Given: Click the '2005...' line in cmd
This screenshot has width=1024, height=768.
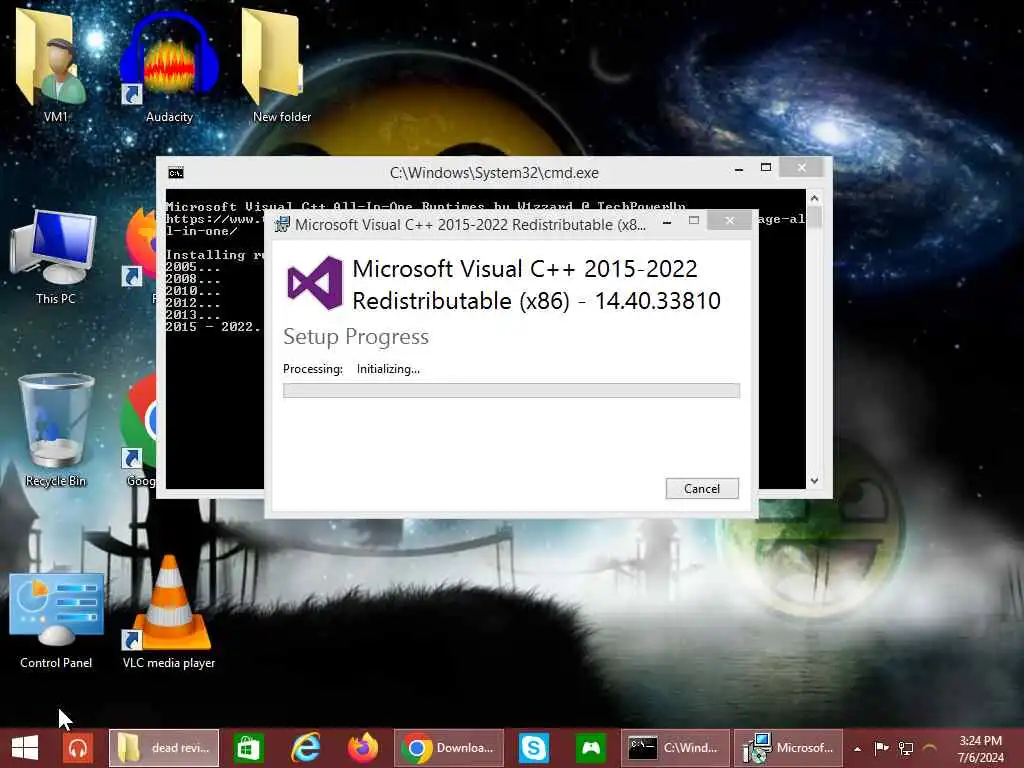Looking at the screenshot, I should click(x=193, y=266).
